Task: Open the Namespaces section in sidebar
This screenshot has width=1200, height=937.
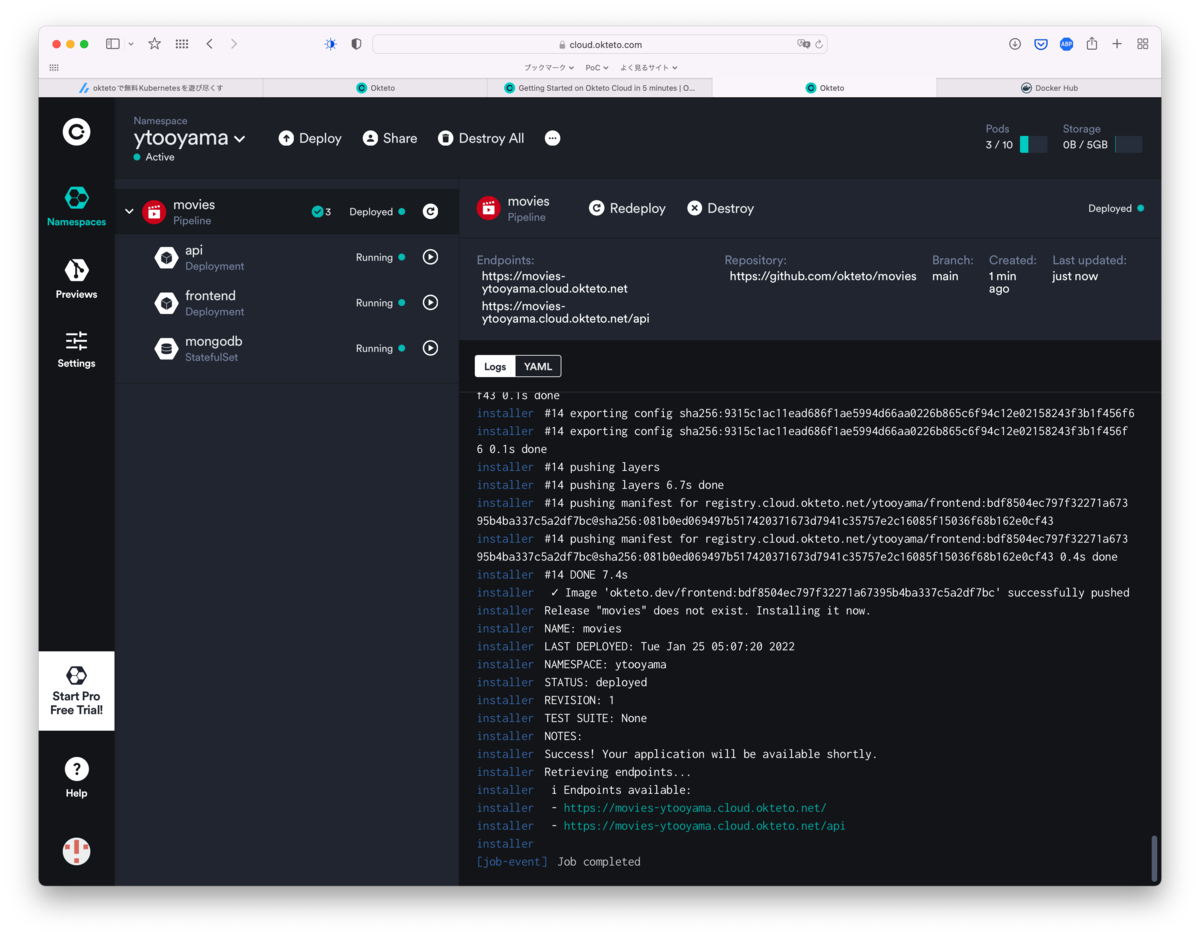Action: pyautogui.click(x=76, y=206)
